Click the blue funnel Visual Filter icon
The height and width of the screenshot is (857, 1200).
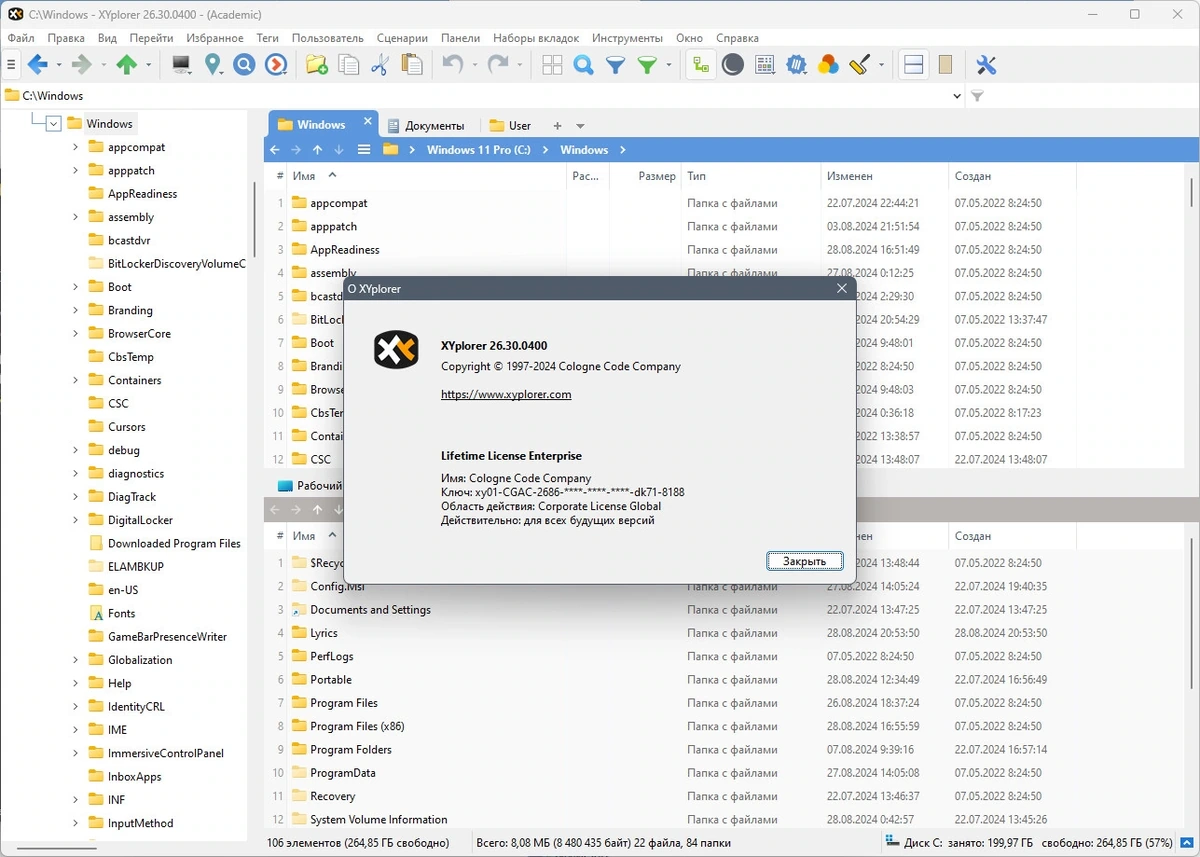(x=616, y=65)
